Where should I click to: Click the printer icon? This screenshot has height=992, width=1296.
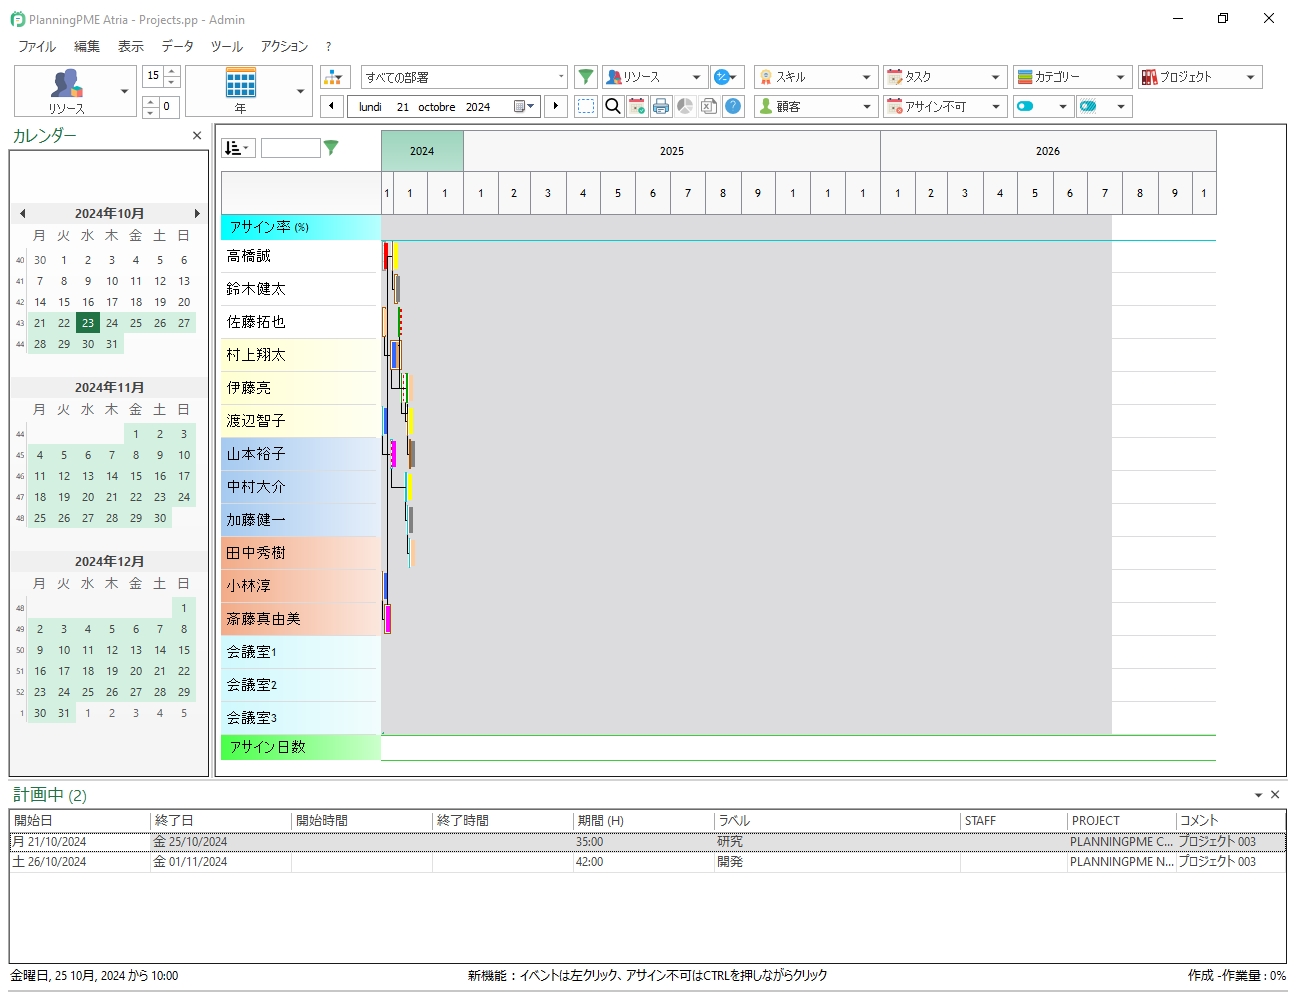(661, 106)
